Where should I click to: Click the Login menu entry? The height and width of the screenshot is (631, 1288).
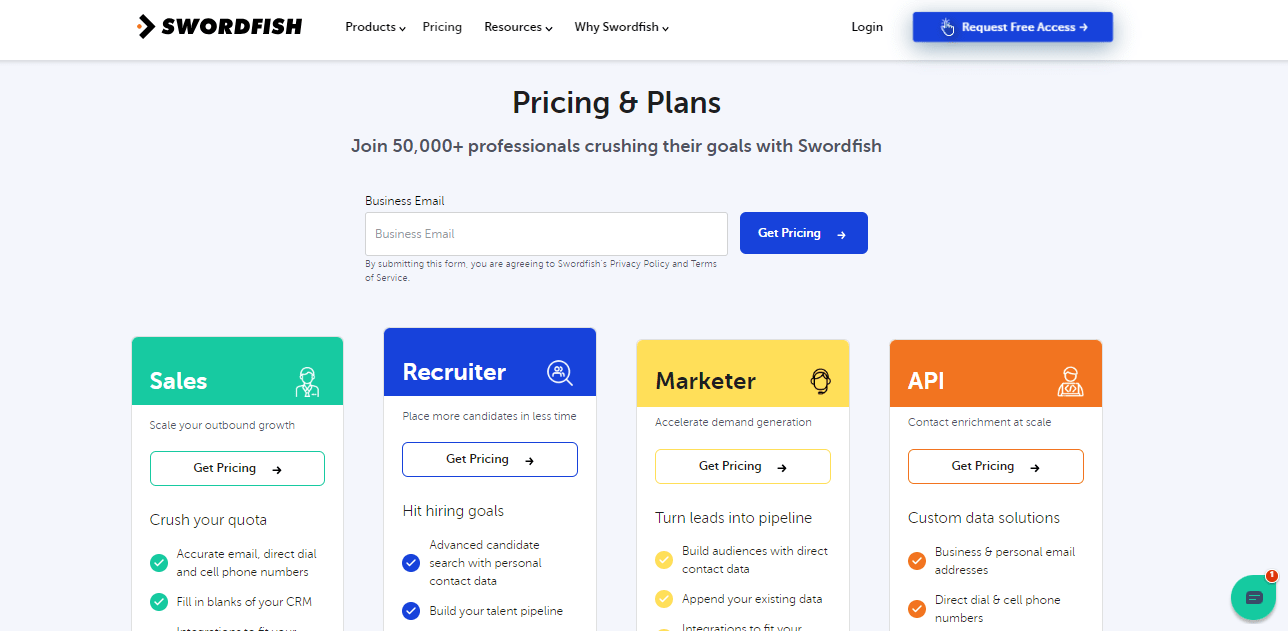(x=867, y=27)
